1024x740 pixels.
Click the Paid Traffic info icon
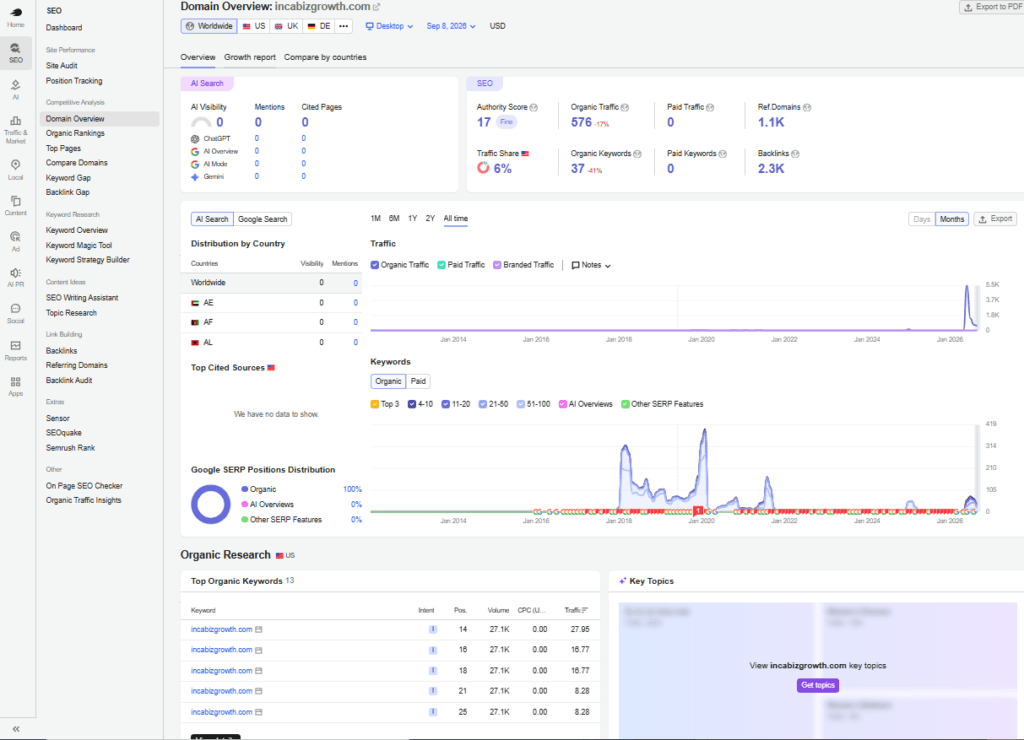click(710, 107)
